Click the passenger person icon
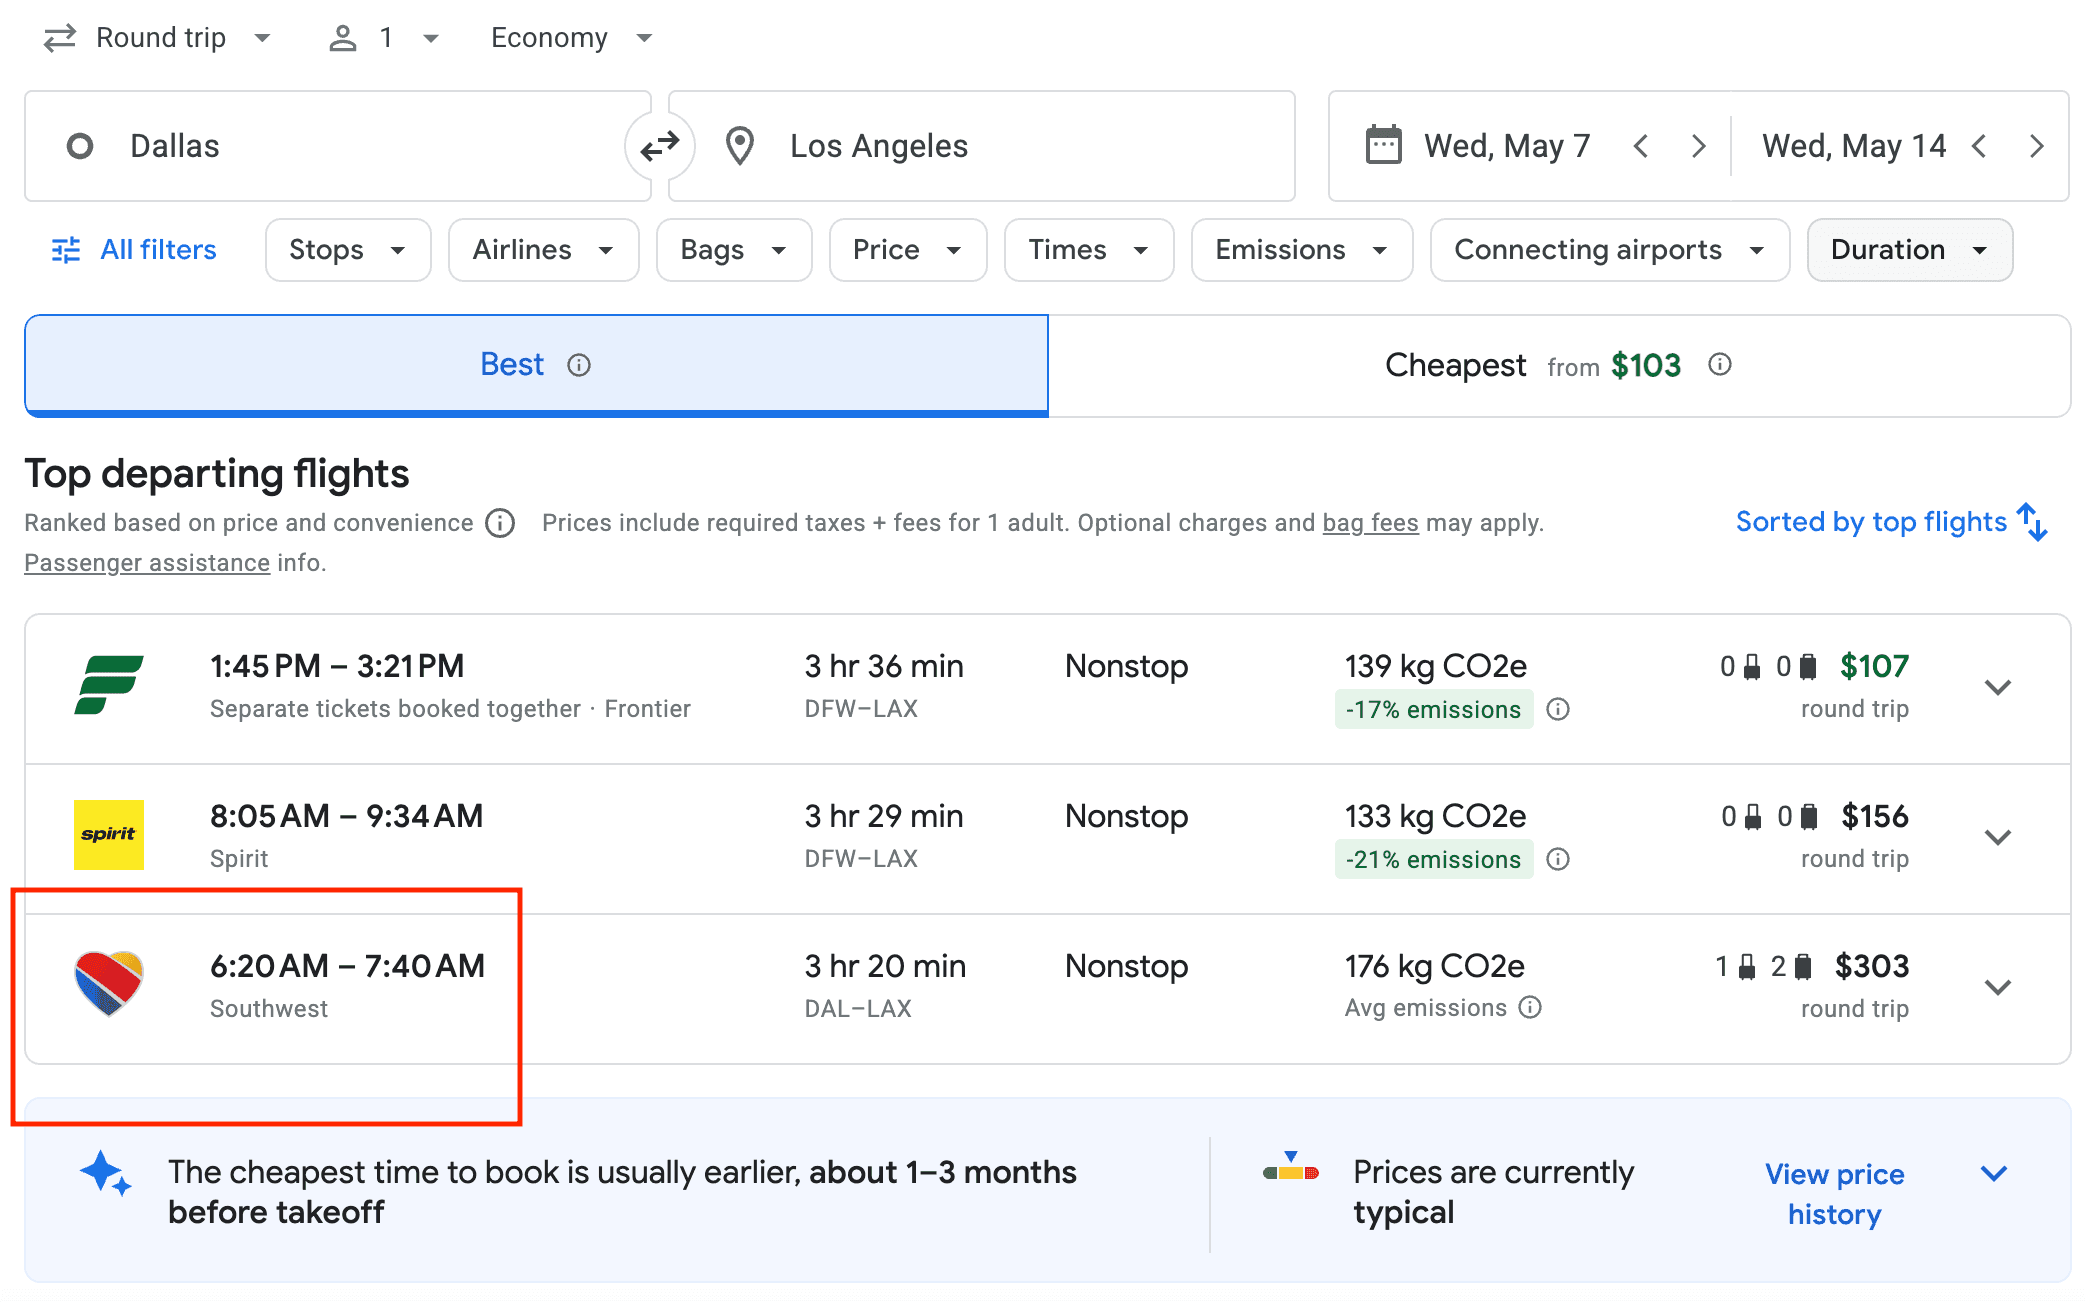This screenshot has width=2086, height=1302. [x=343, y=38]
